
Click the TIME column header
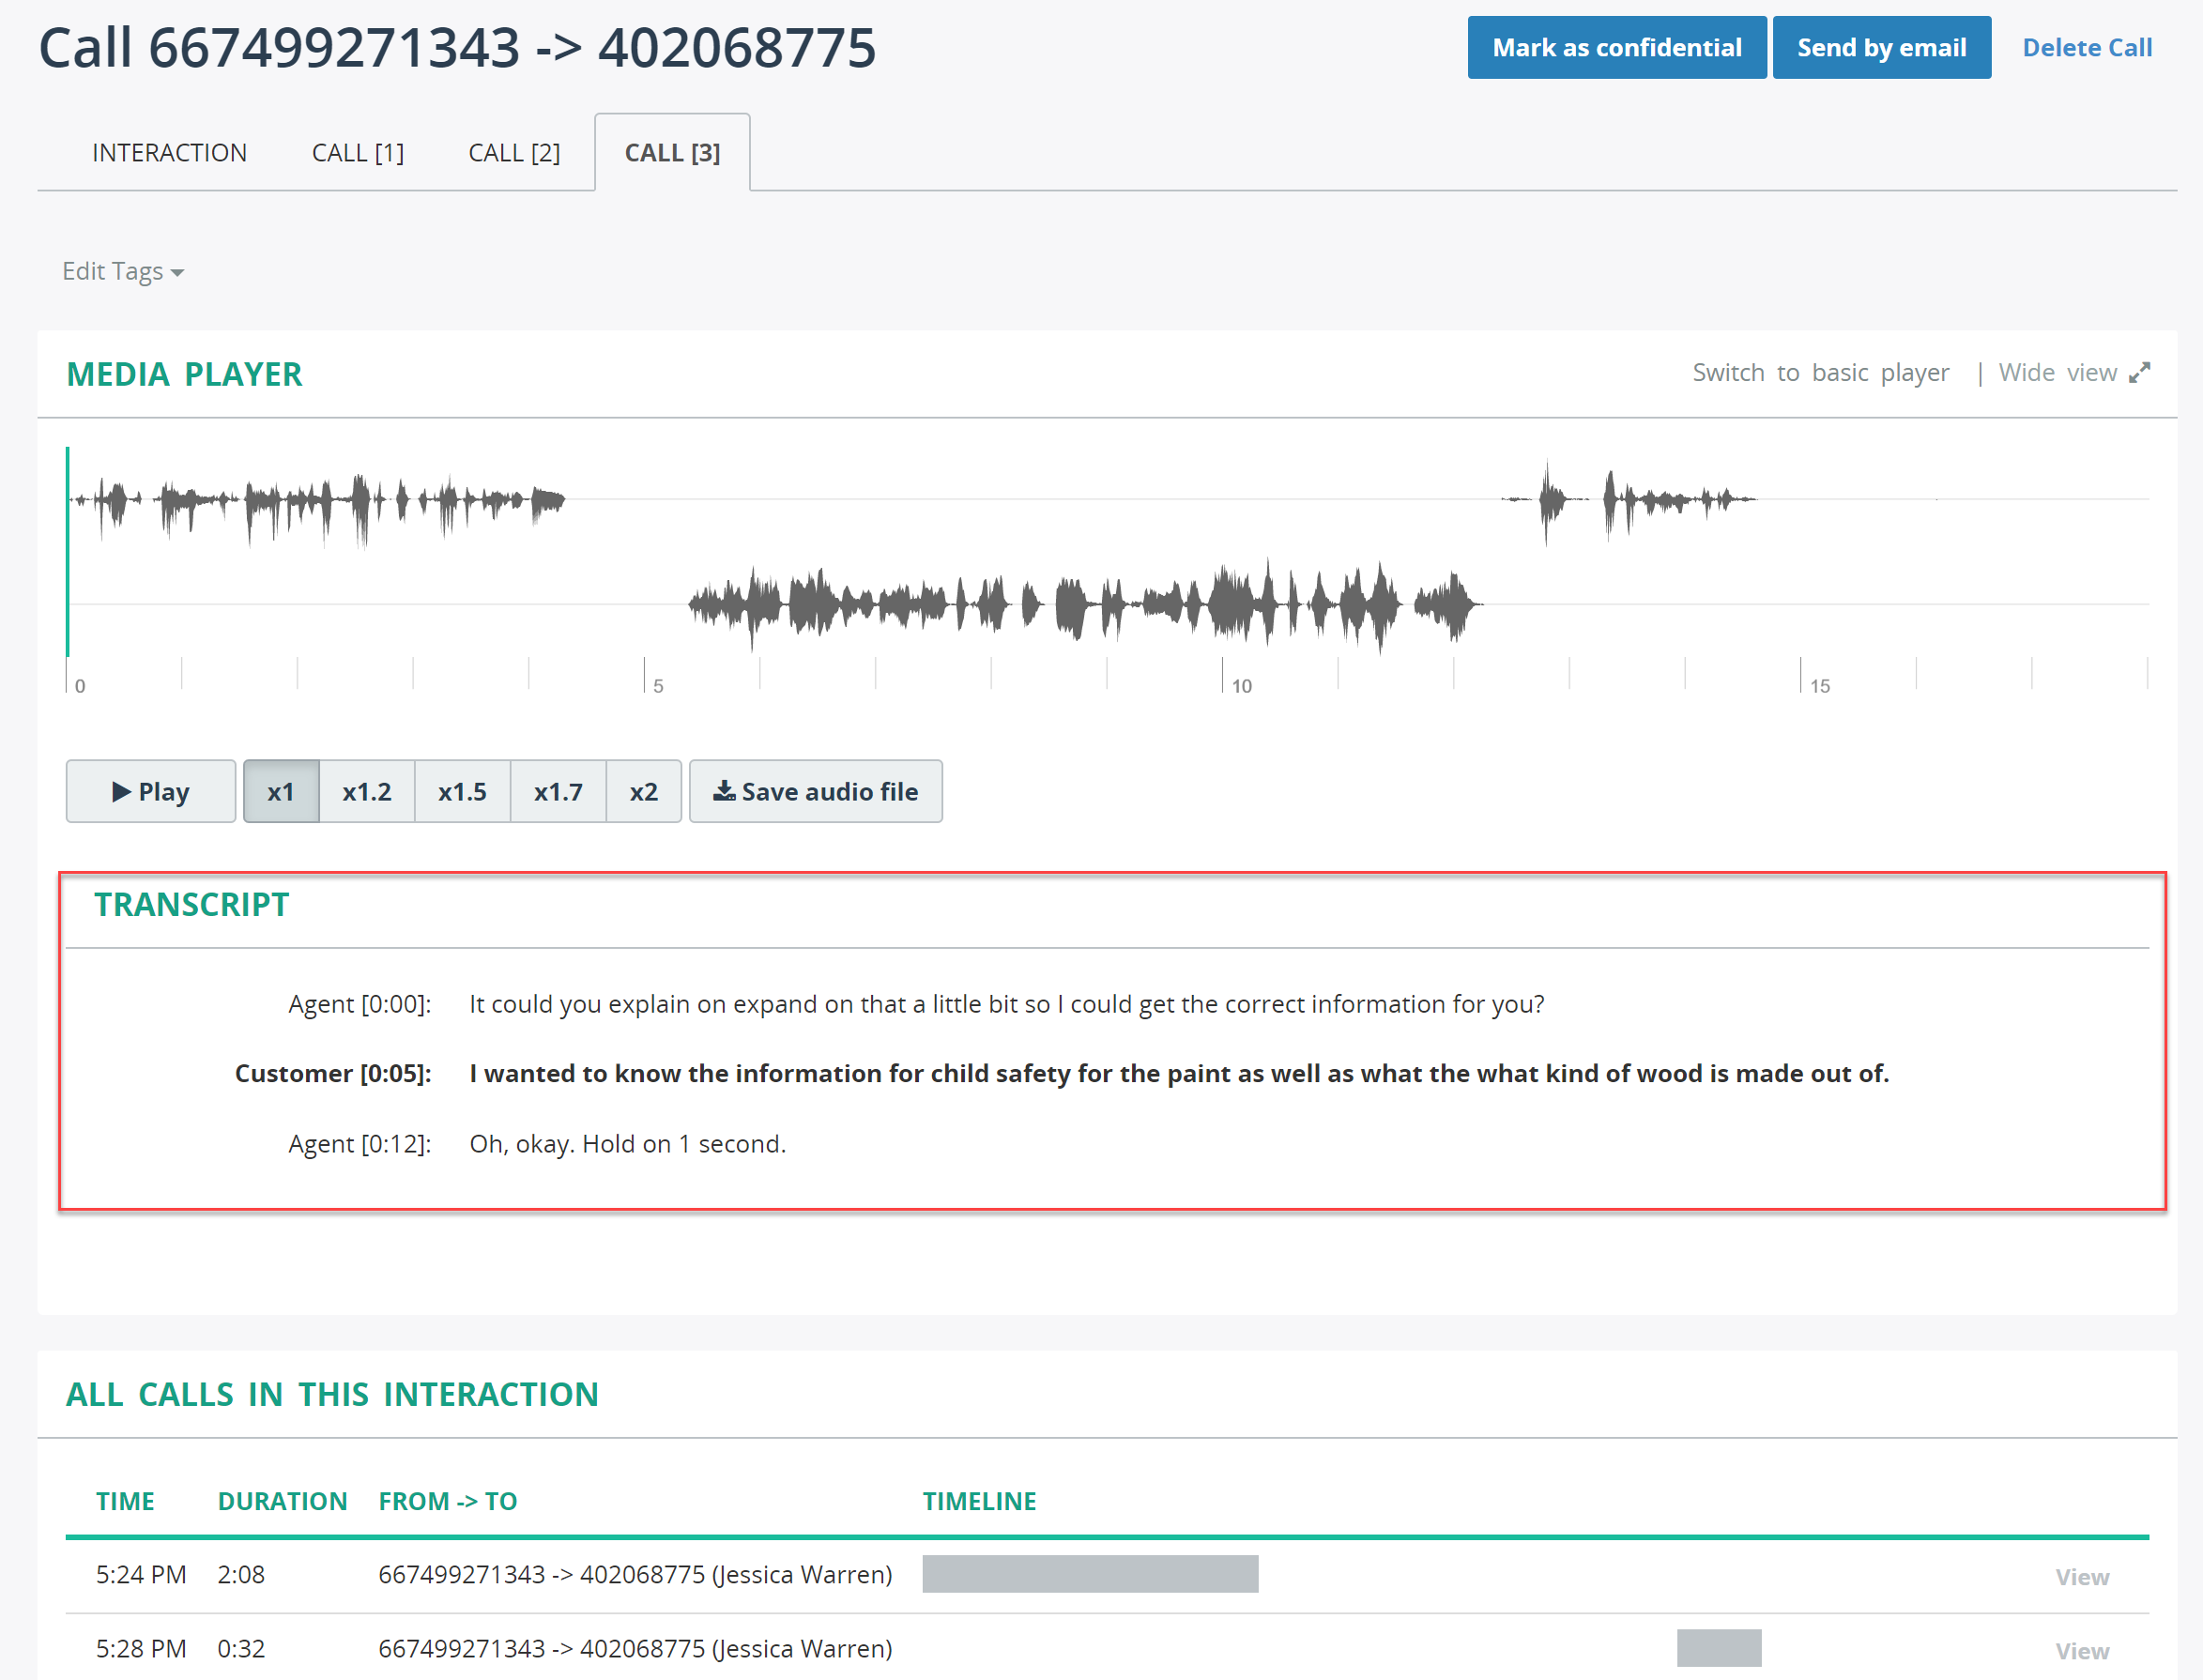125,1500
